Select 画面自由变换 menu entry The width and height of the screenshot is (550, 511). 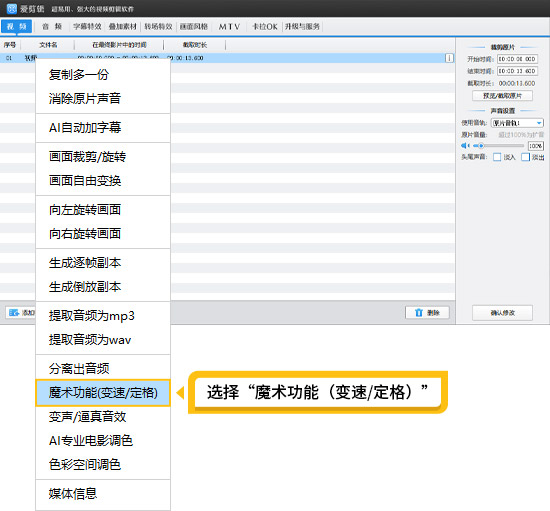click(103, 181)
